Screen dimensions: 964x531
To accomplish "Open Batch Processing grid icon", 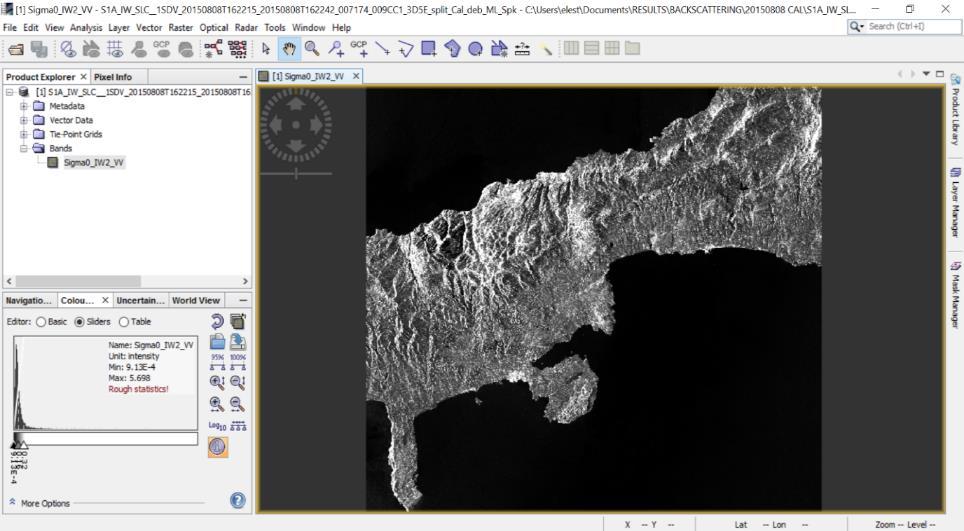I will [237, 49].
